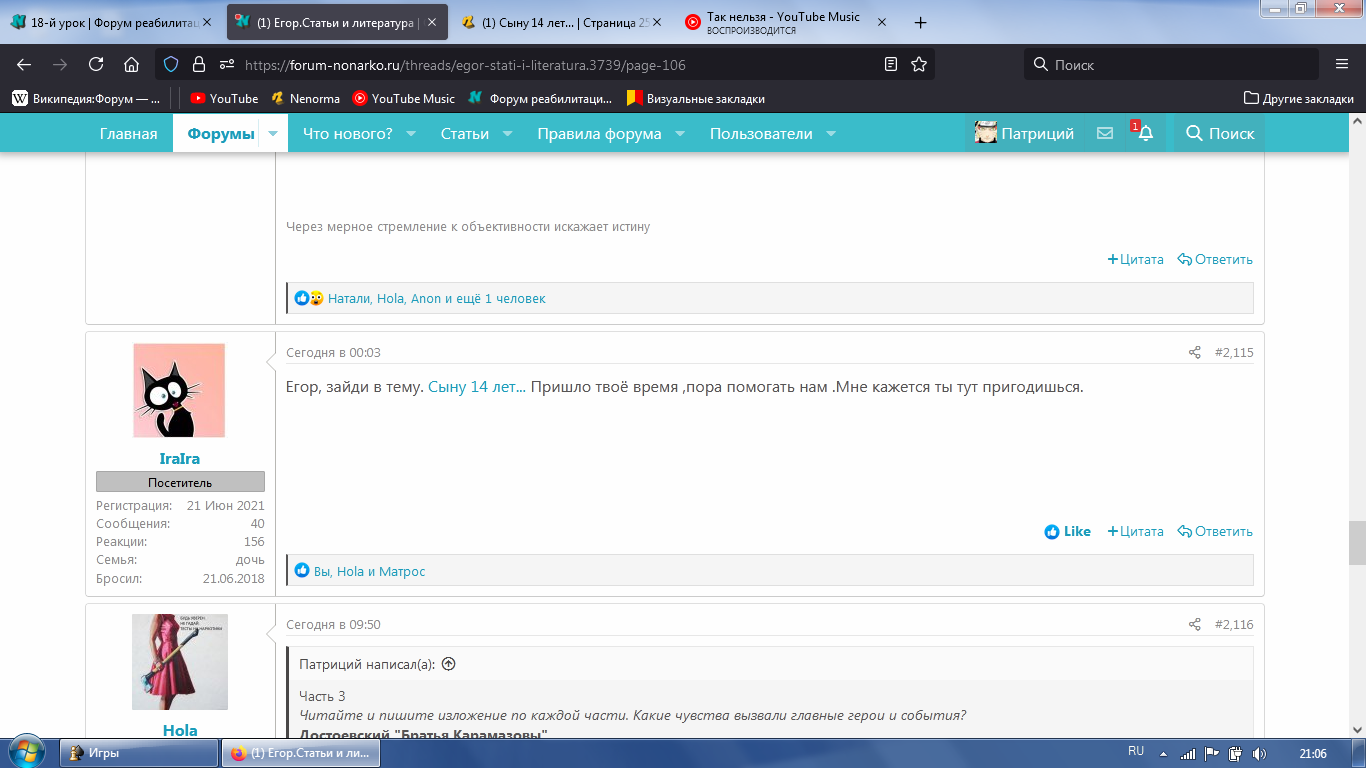Expand Правила форума dropdown arrow
This screenshot has height=768, width=1366.
click(x=680, y=134)
